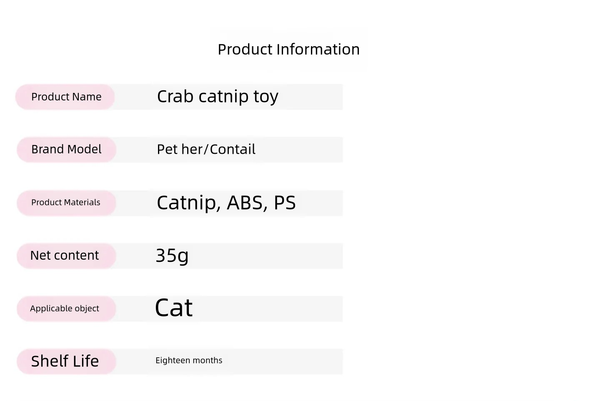Select the pink "Shelf Life" label

[65, 361]
